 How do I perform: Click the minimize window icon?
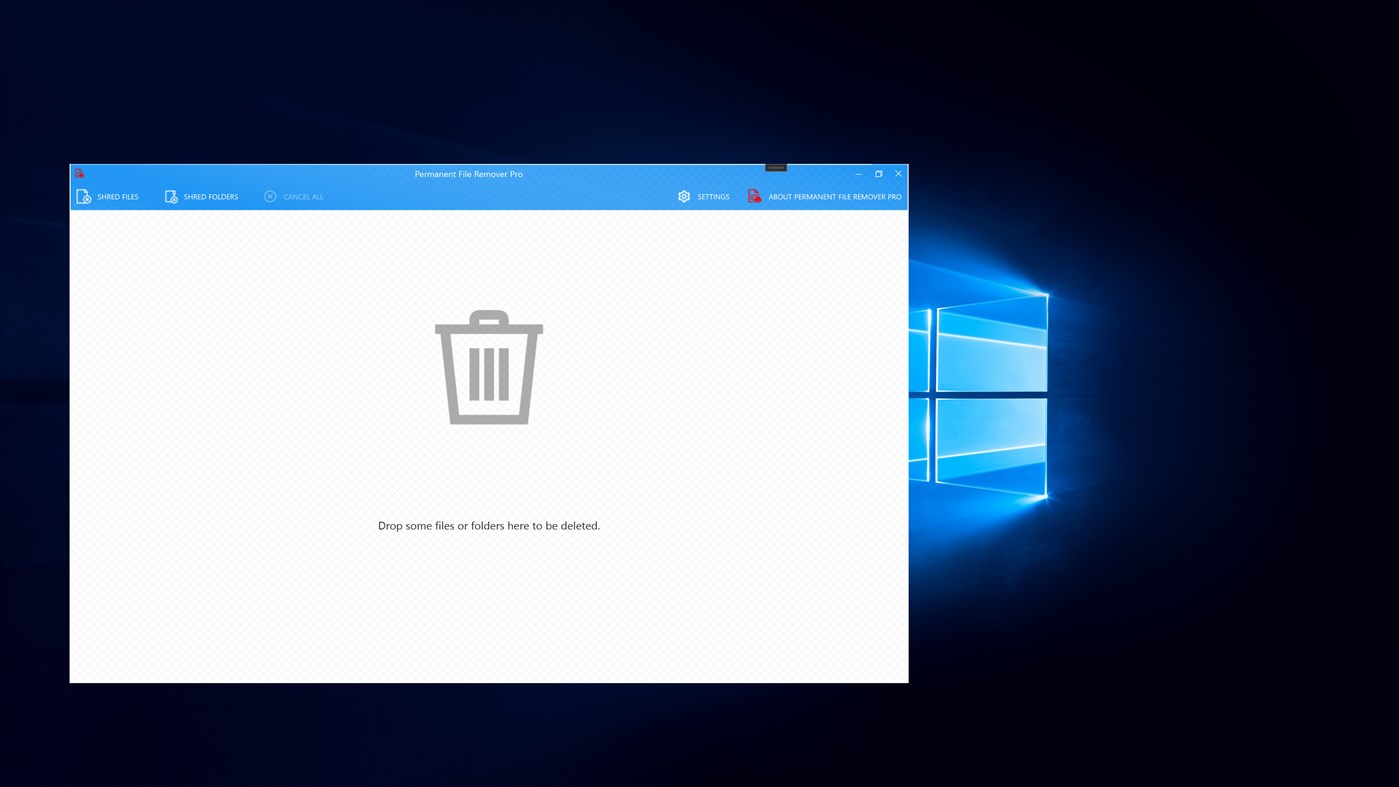pos(857,172)
